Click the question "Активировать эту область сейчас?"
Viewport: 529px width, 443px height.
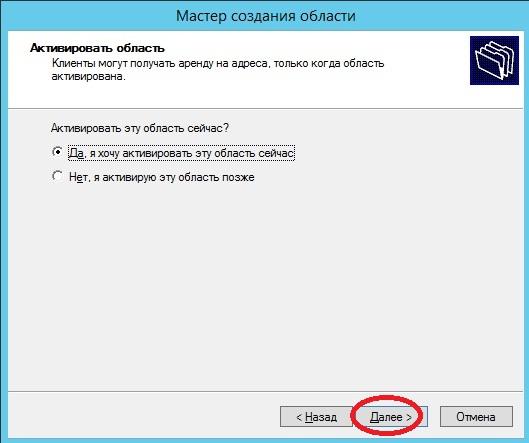pos(140,128)
